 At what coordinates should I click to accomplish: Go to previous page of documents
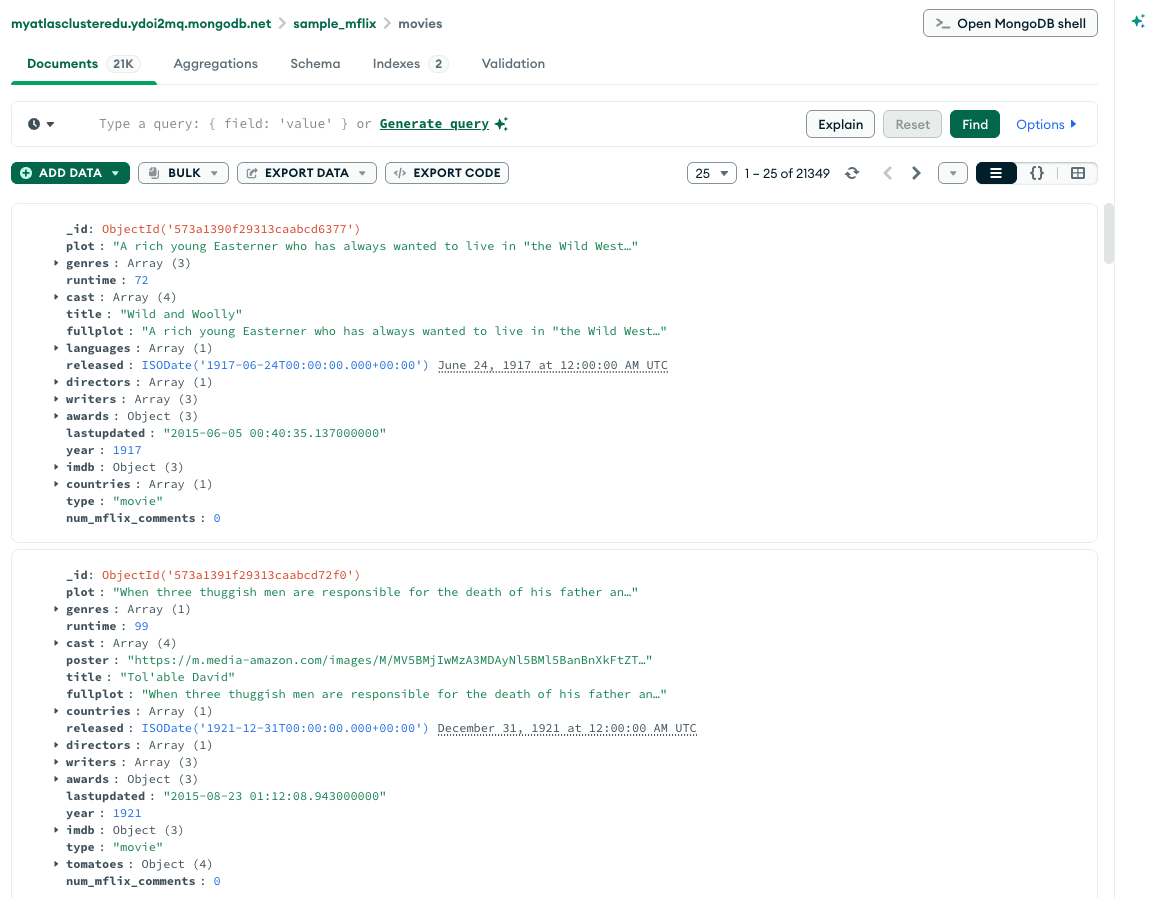(888, 173)
